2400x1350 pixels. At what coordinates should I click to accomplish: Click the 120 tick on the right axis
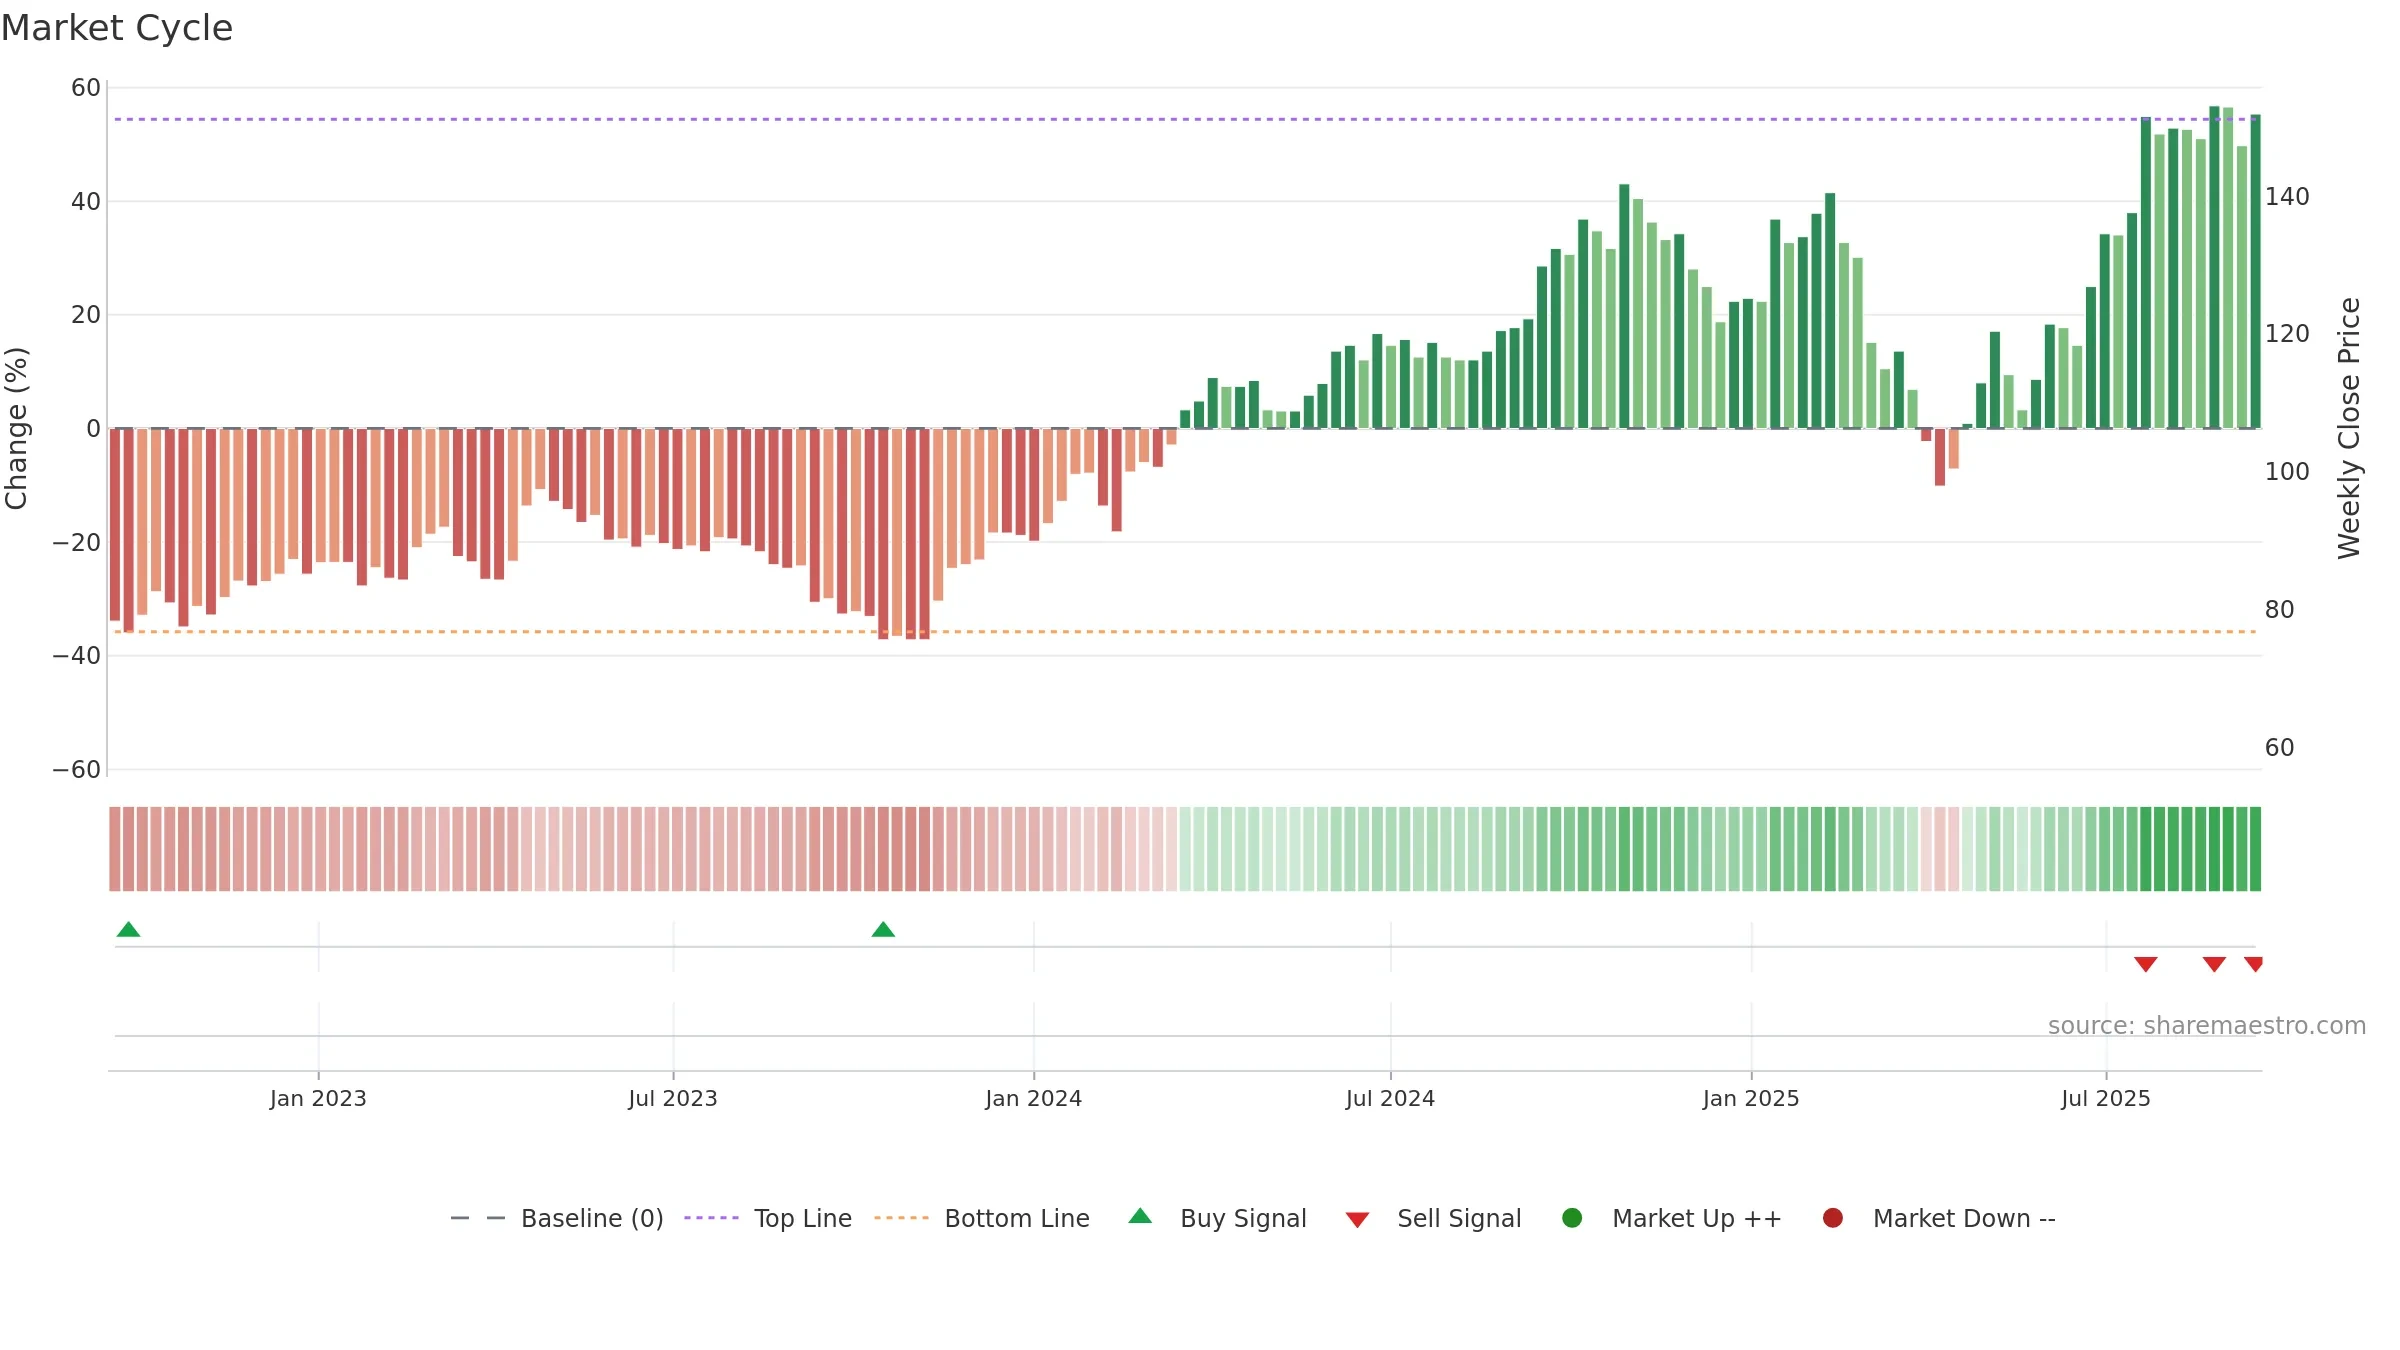coord(2287,334)
